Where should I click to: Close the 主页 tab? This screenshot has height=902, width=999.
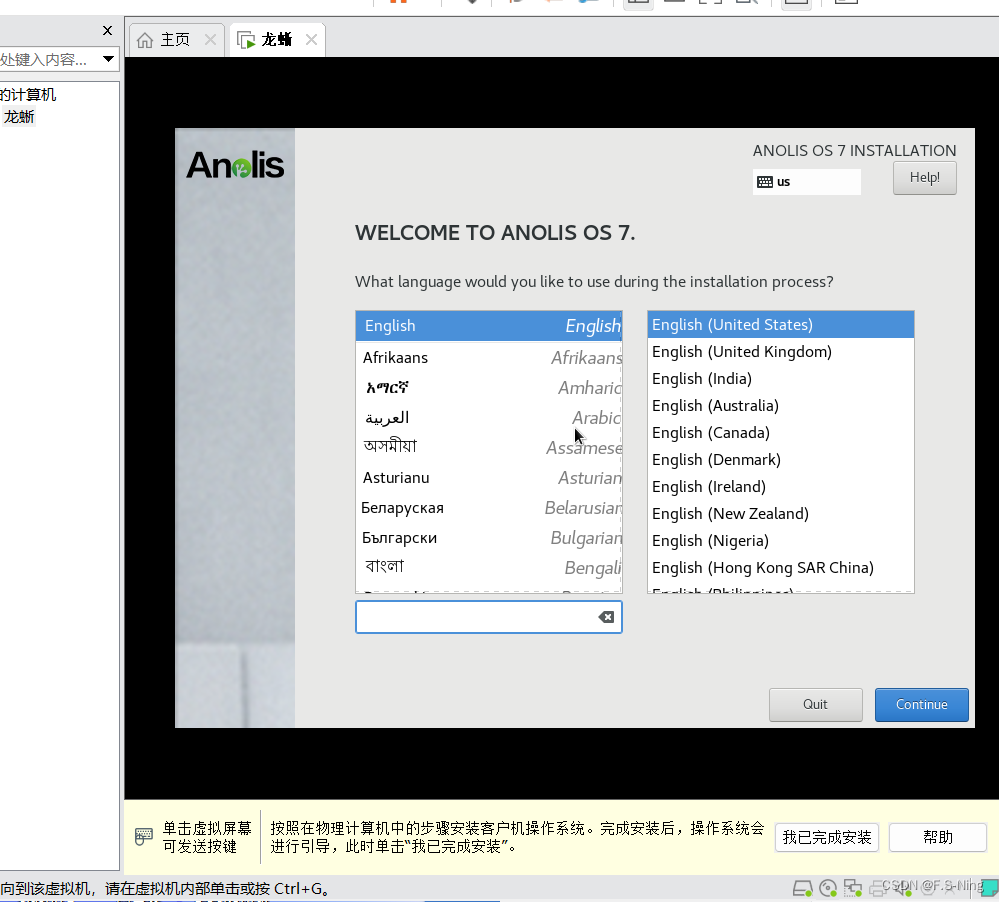(210, 39)
